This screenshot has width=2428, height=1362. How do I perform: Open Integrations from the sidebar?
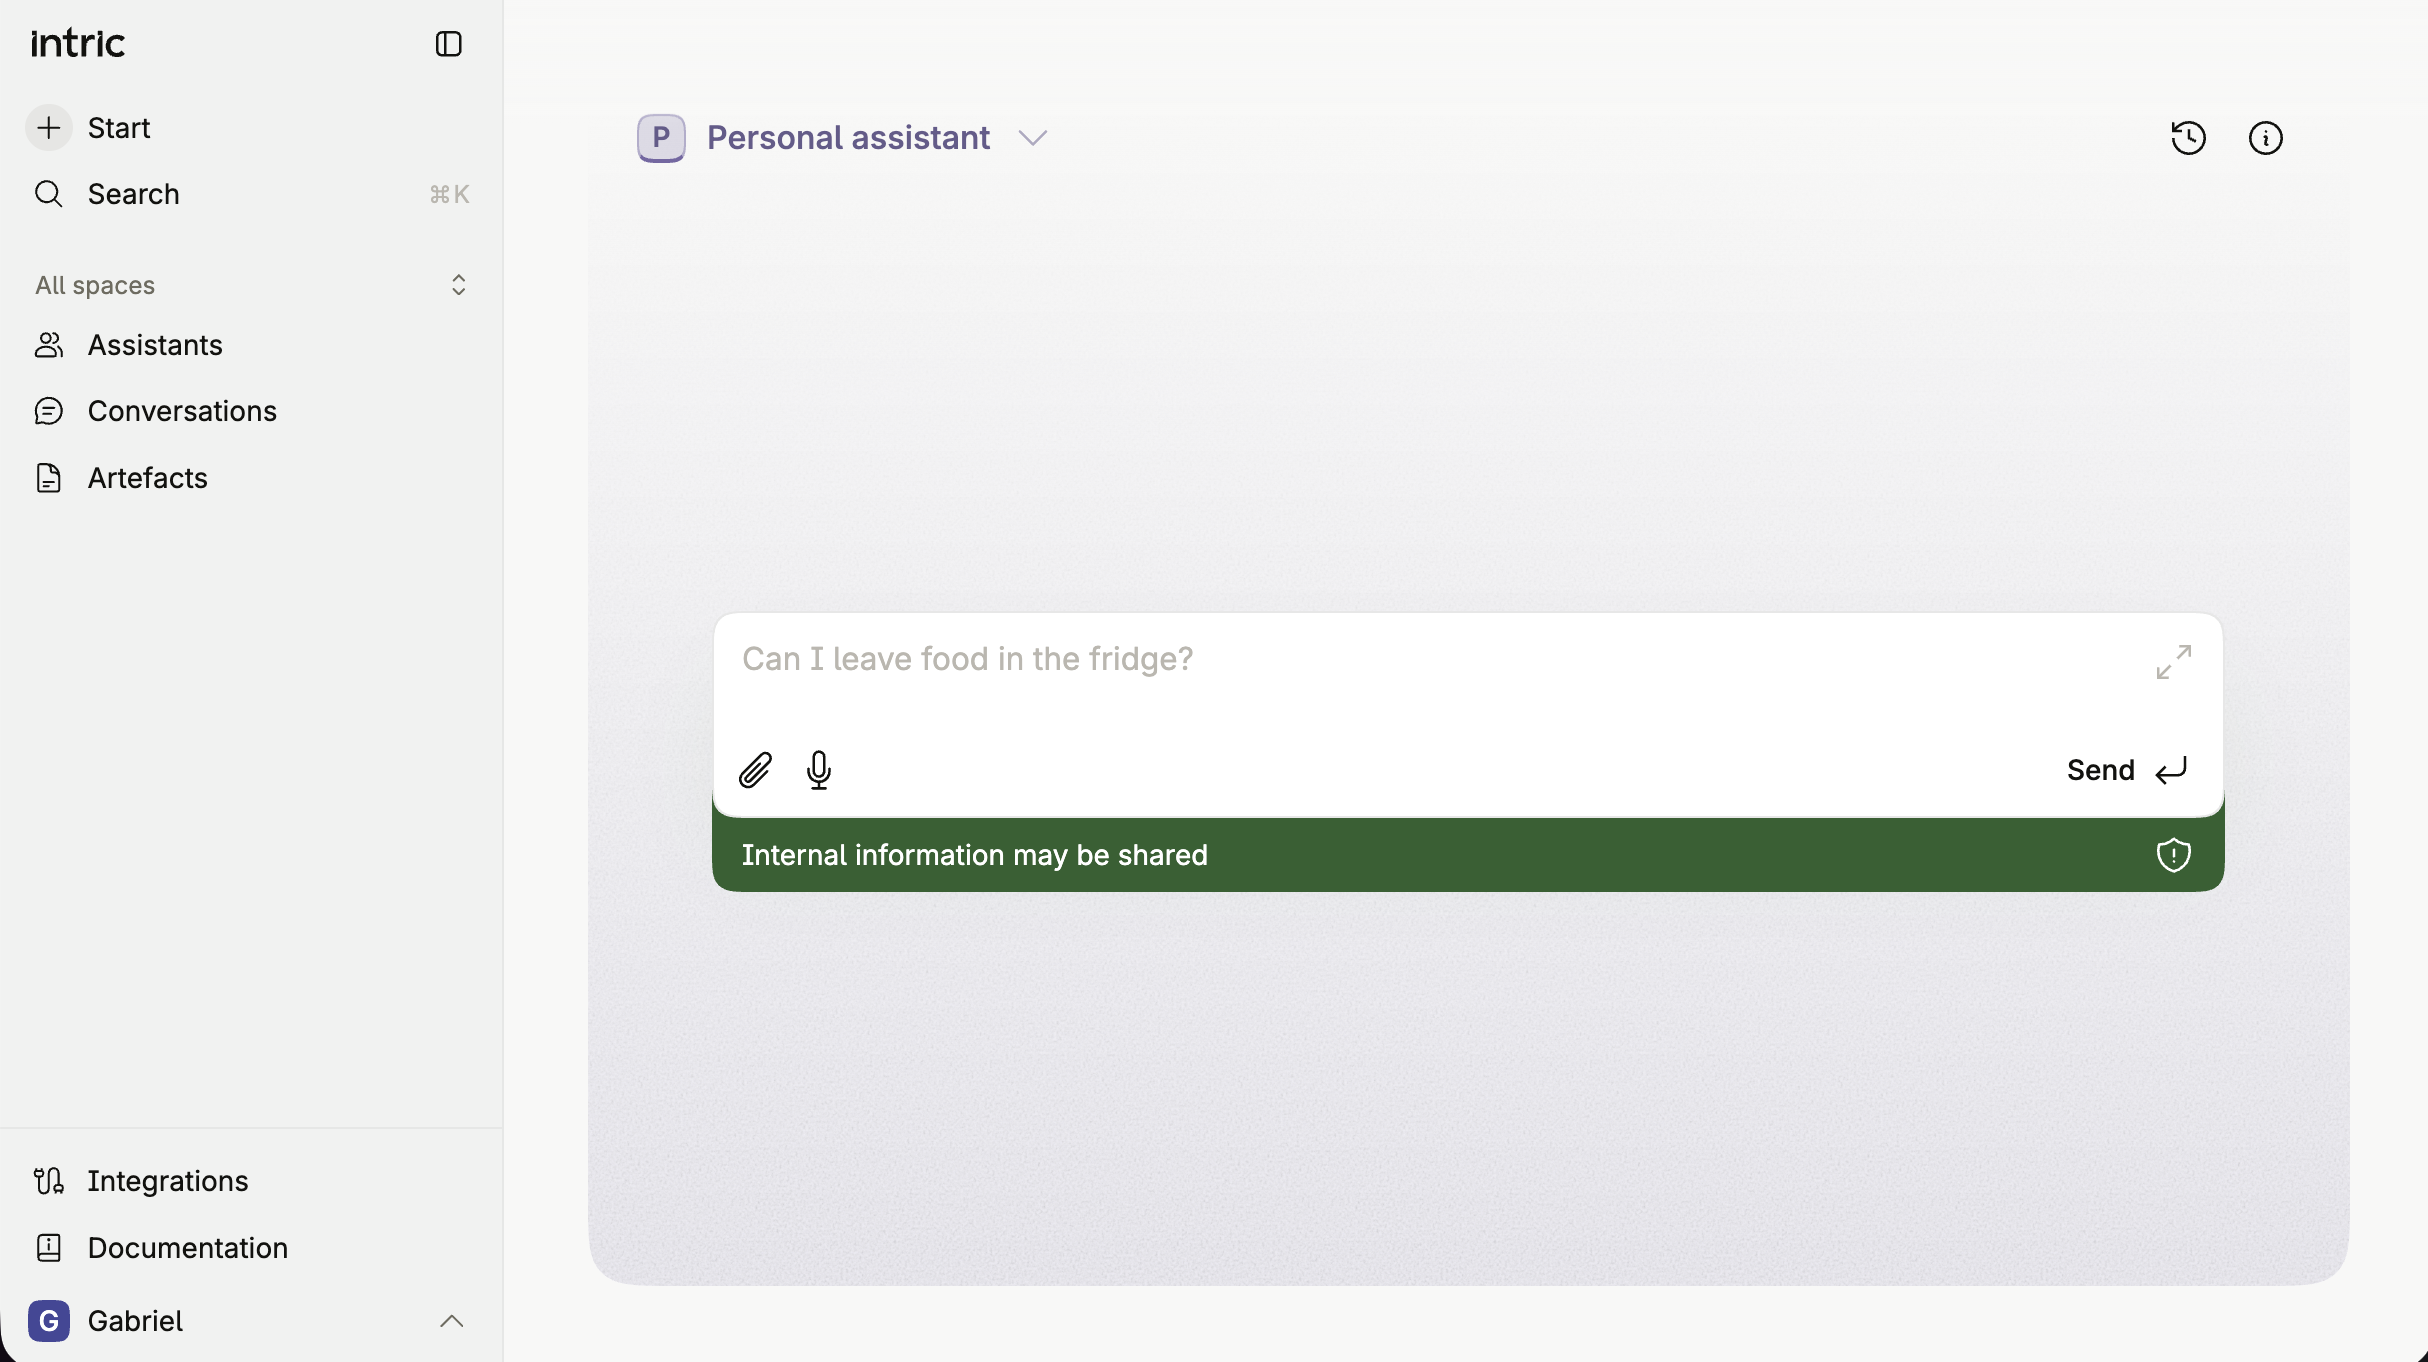click(167, 1181)
